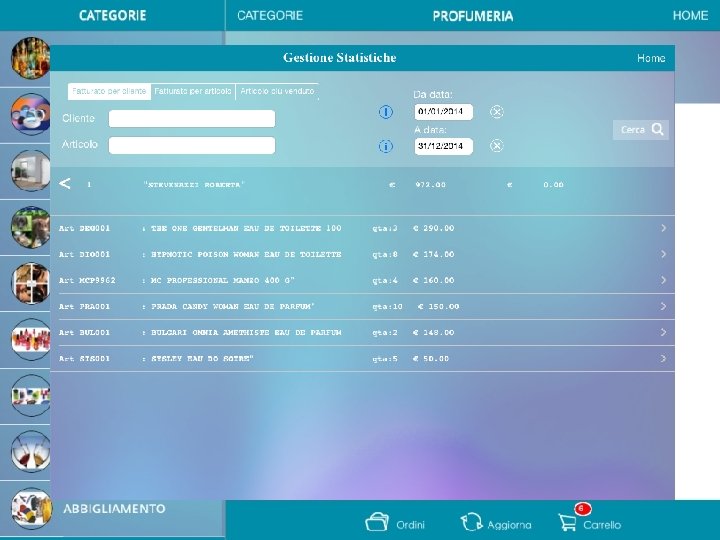Screen dimensions: 720x540
Task: Click the Aggiorna refresh icon
Action: pyautogui.click(x=472, y=522)
